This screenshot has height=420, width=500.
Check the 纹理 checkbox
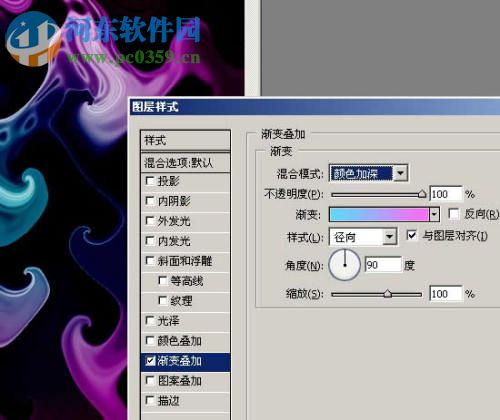163,301
